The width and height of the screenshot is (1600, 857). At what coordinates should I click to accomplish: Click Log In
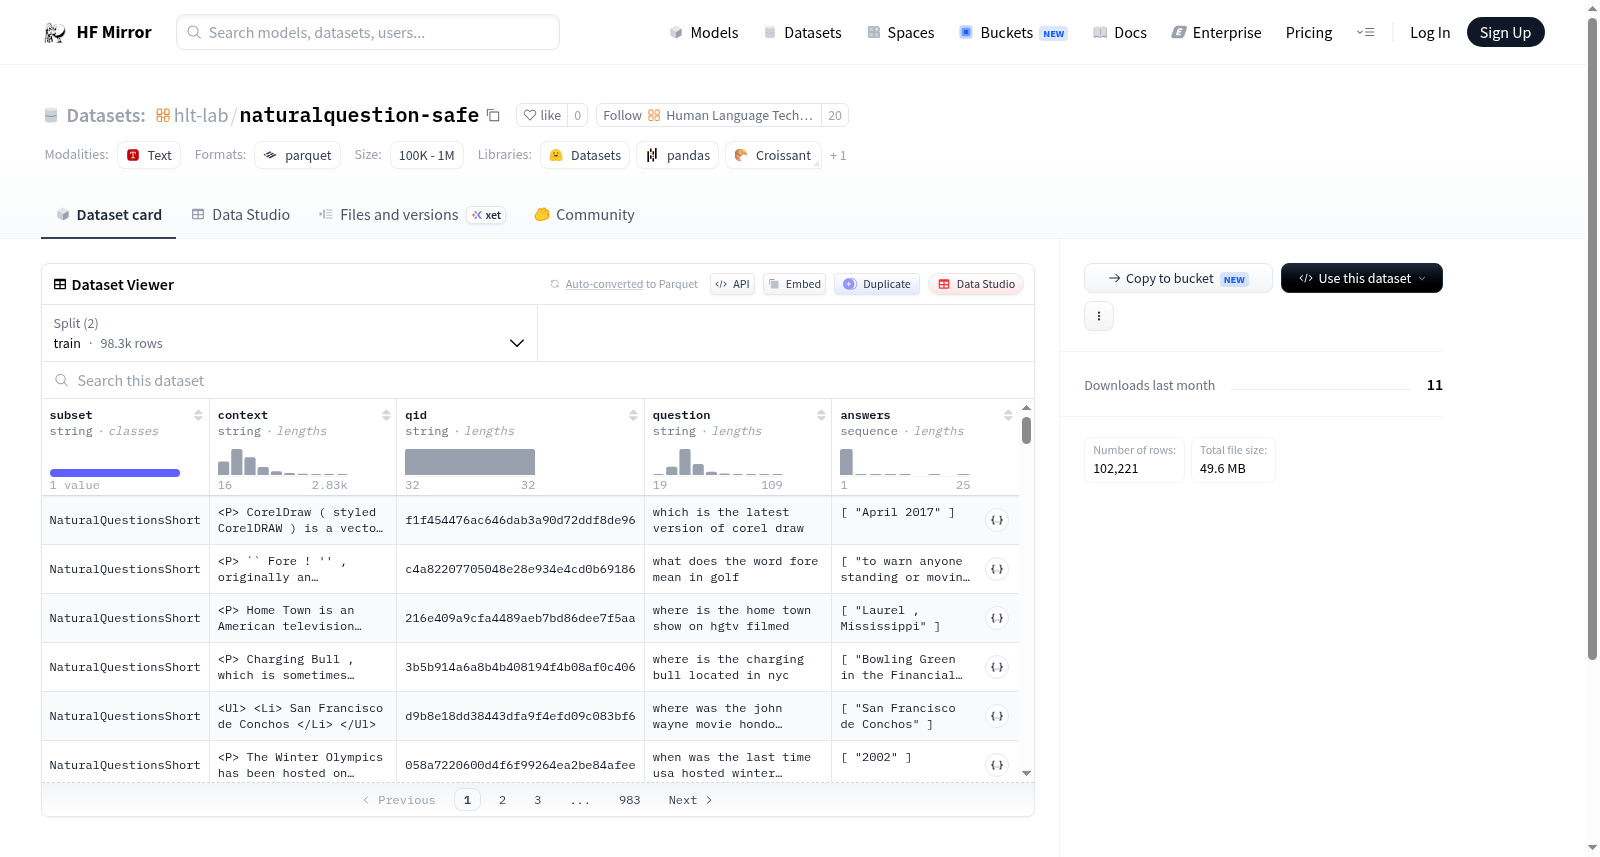(x=1430, y=32)
